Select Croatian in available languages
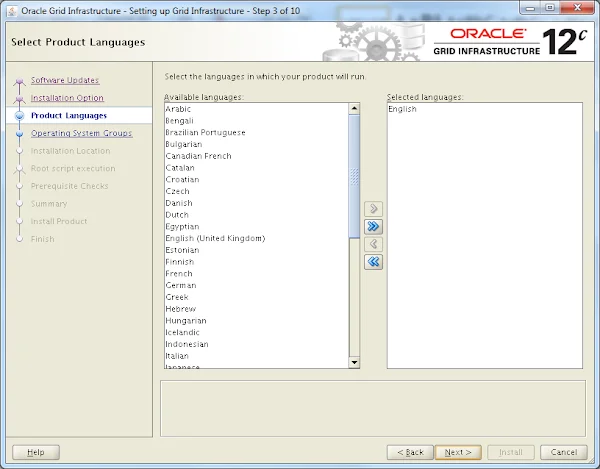The height and width of the screenshot is (469, 600). tap(256, 180)
